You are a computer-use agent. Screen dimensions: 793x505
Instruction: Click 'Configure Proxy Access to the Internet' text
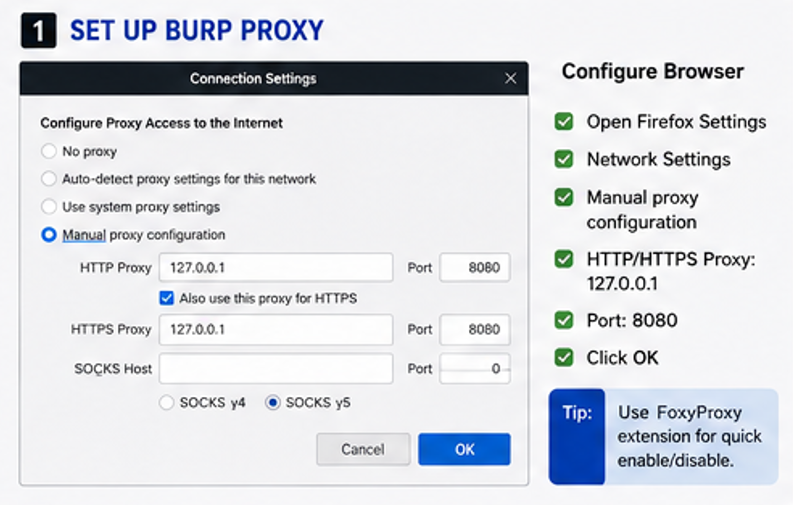[x=161, y=123]
